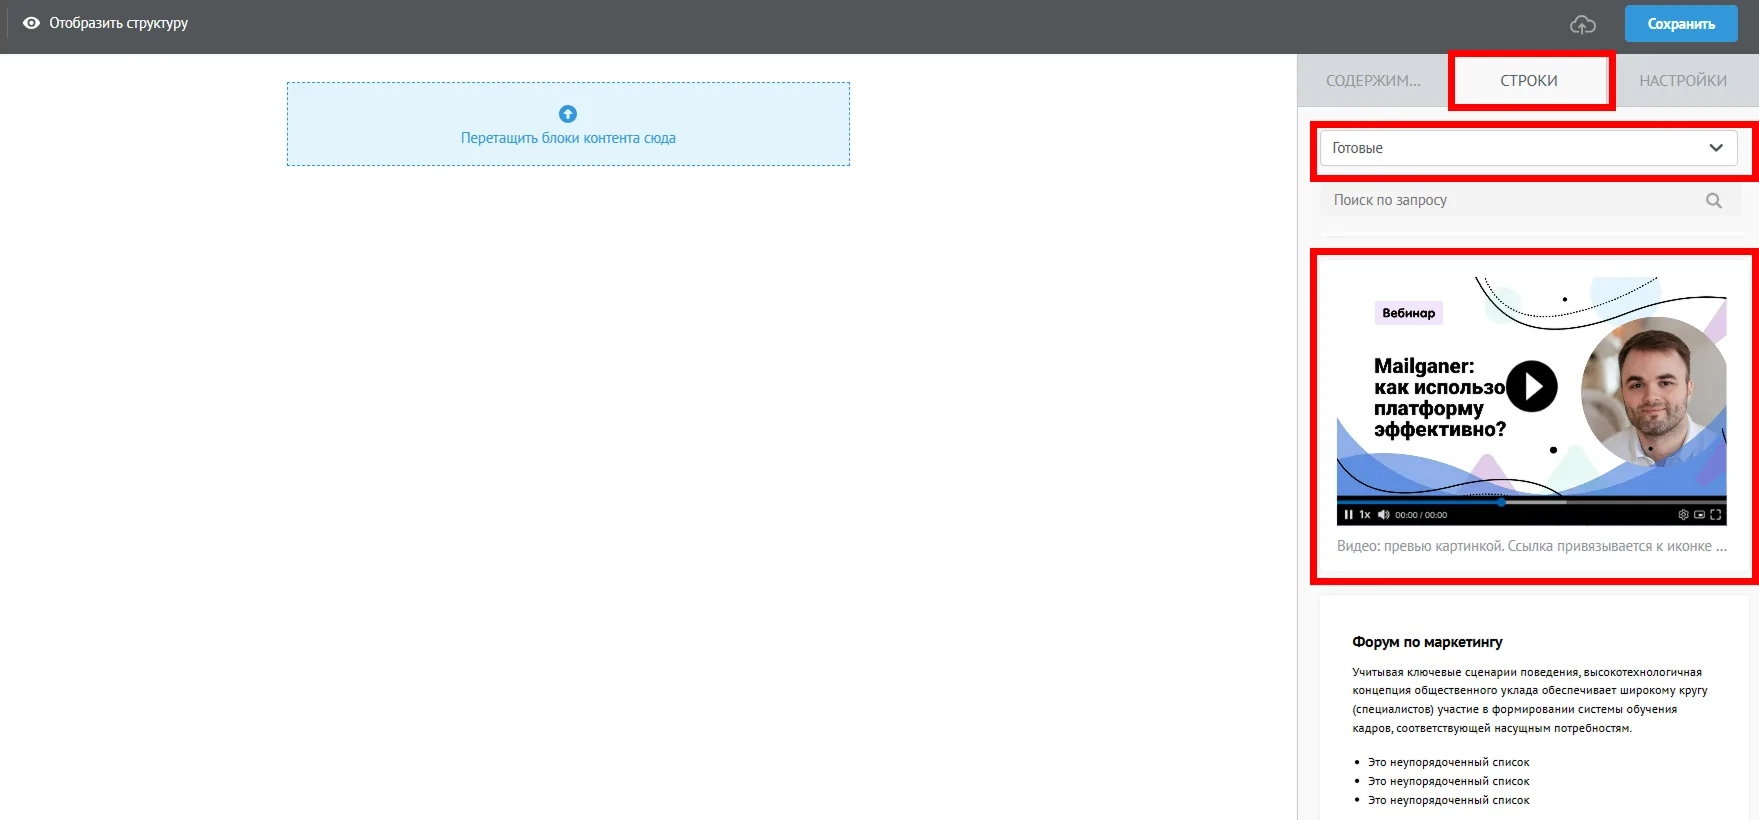The image size is (1759, 820).
Task: Click the fullscreen icon in video preview
Action: 1716,515
